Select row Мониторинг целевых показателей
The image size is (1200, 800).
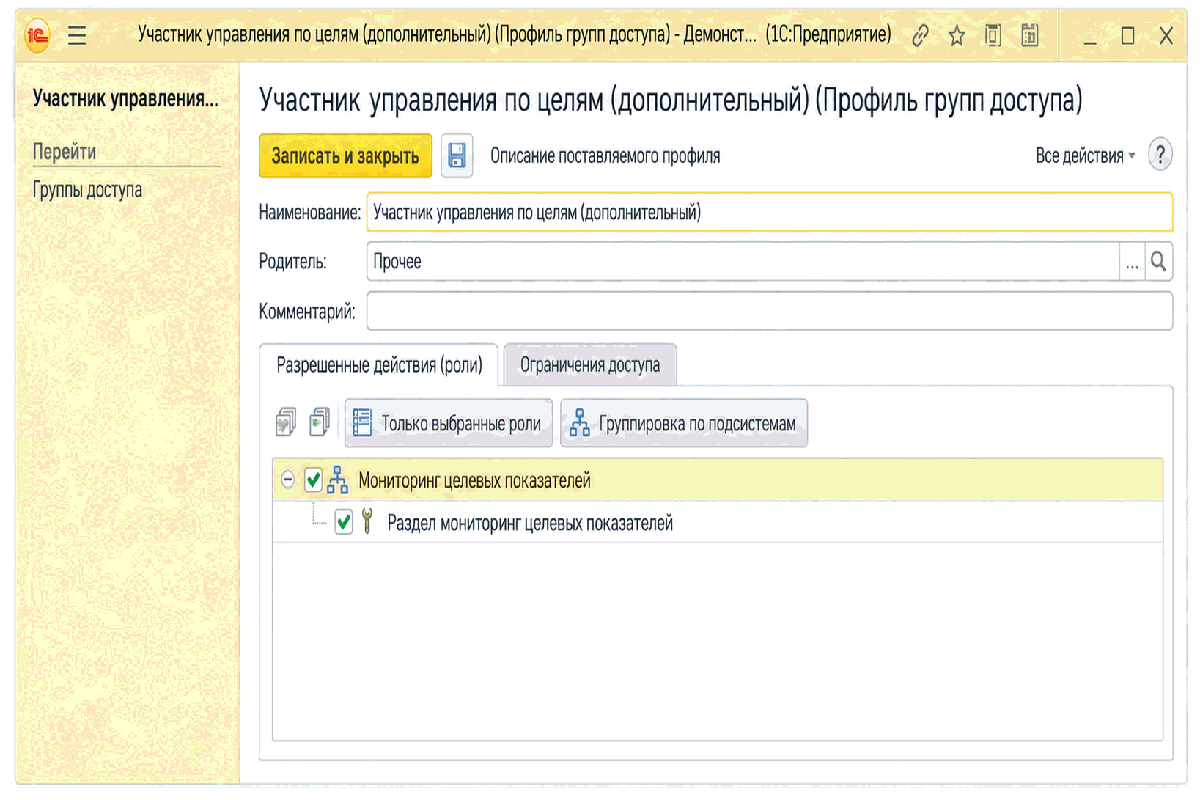coord(718,481)
